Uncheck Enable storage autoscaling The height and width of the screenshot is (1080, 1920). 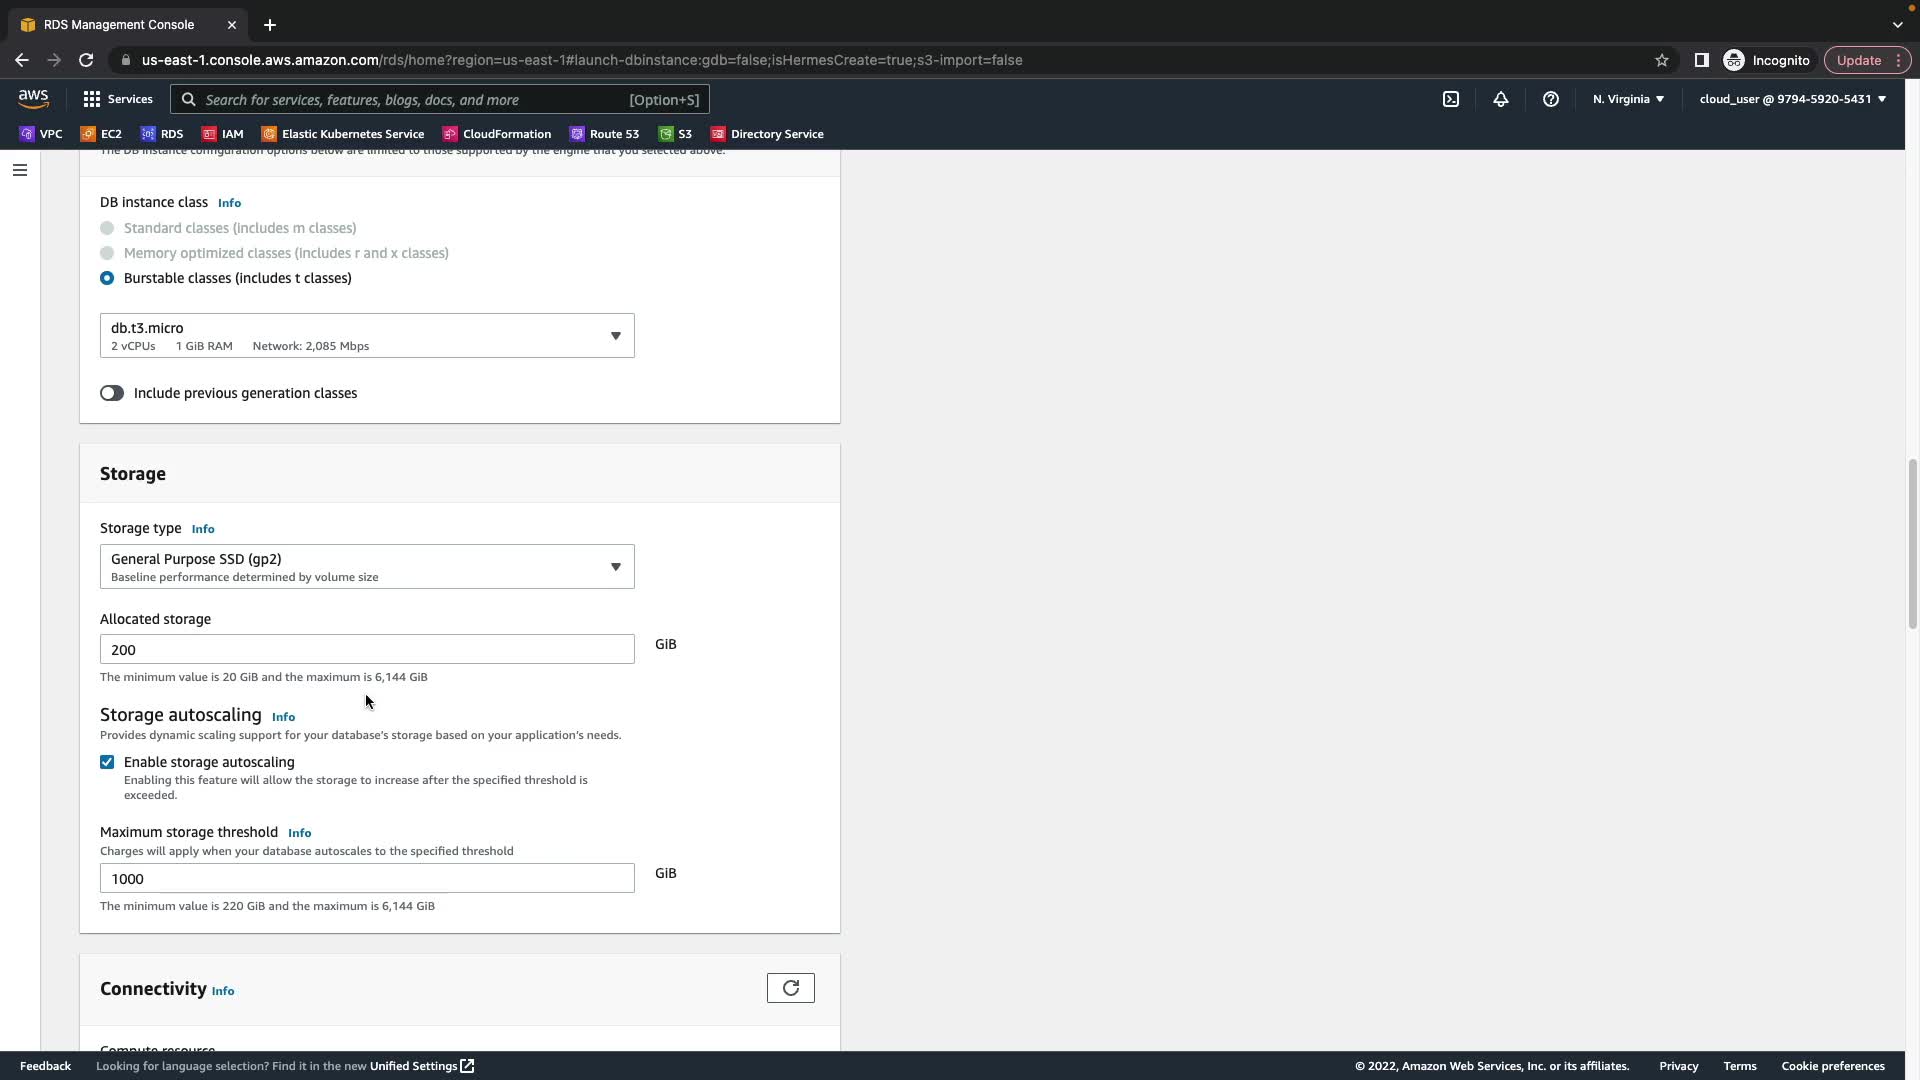107,762
